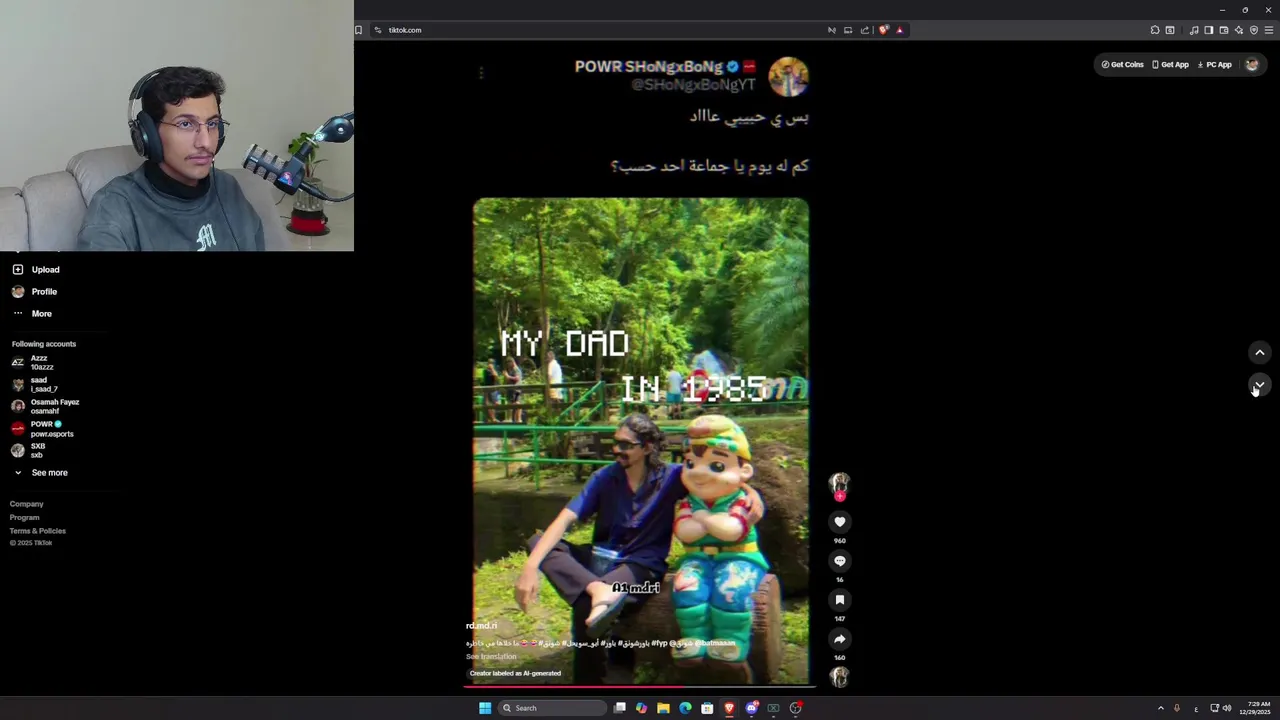Expand See more following accounts
Image resolution: width=1280 pixels, height=720 pixels.
coord(40,473)
